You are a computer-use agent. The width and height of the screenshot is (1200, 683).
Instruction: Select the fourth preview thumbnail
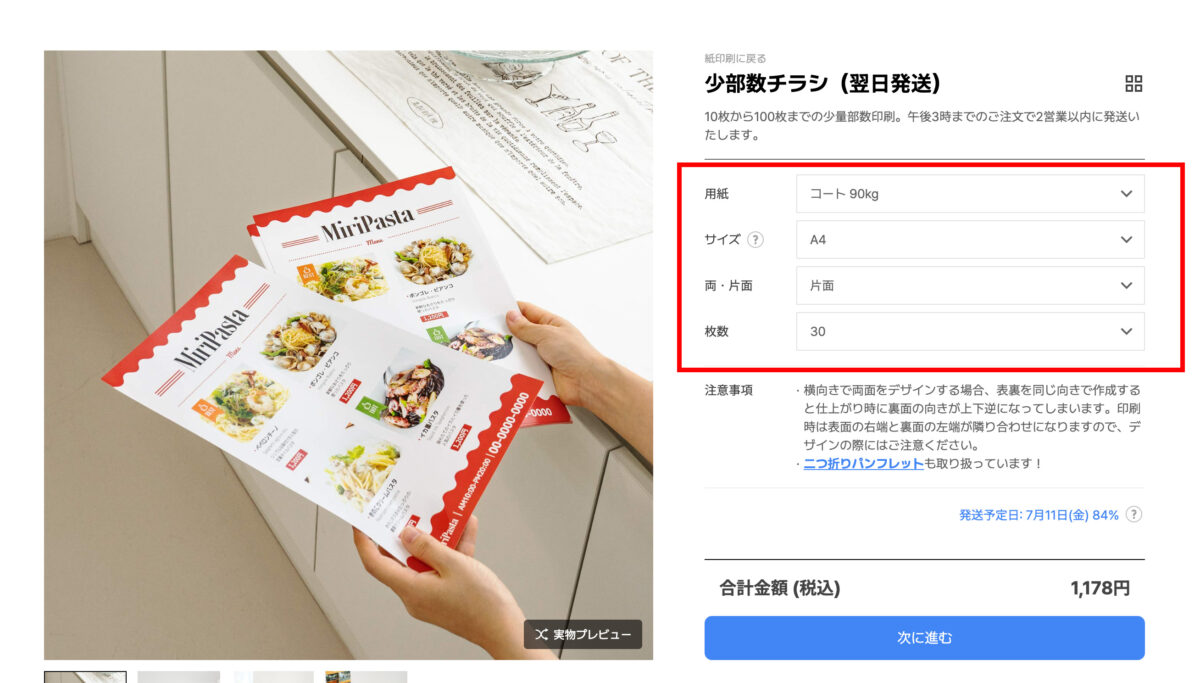[x=366, y=677]
